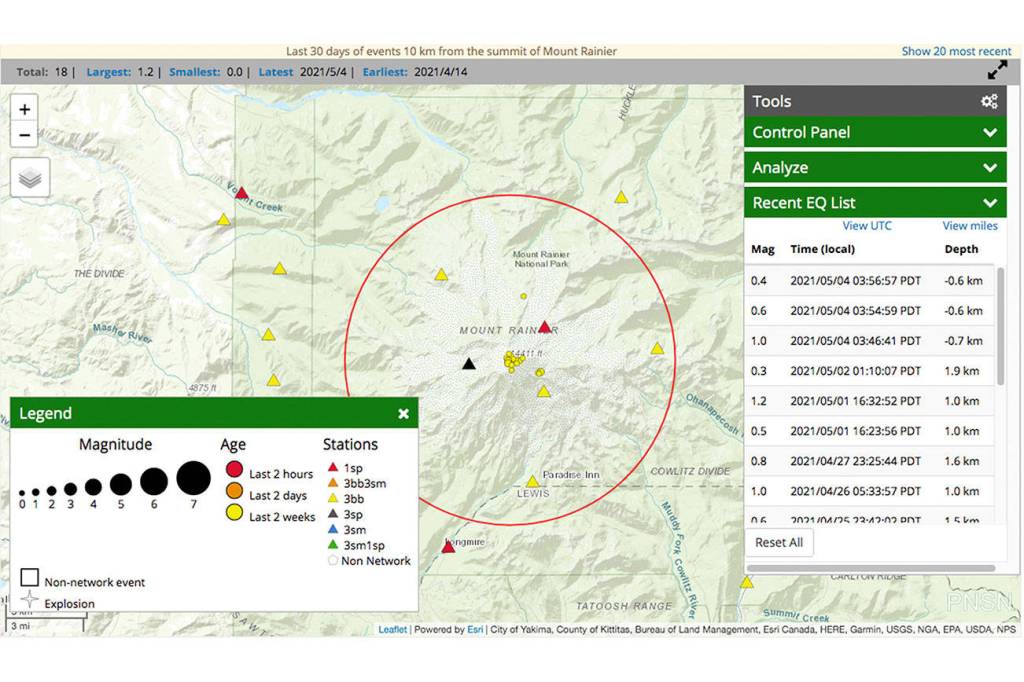Image resolution: width=1024 pixels, height=682 pixels.
Task: Zoom out of the map
Action: pyautogui.click(x=25, y=135)
